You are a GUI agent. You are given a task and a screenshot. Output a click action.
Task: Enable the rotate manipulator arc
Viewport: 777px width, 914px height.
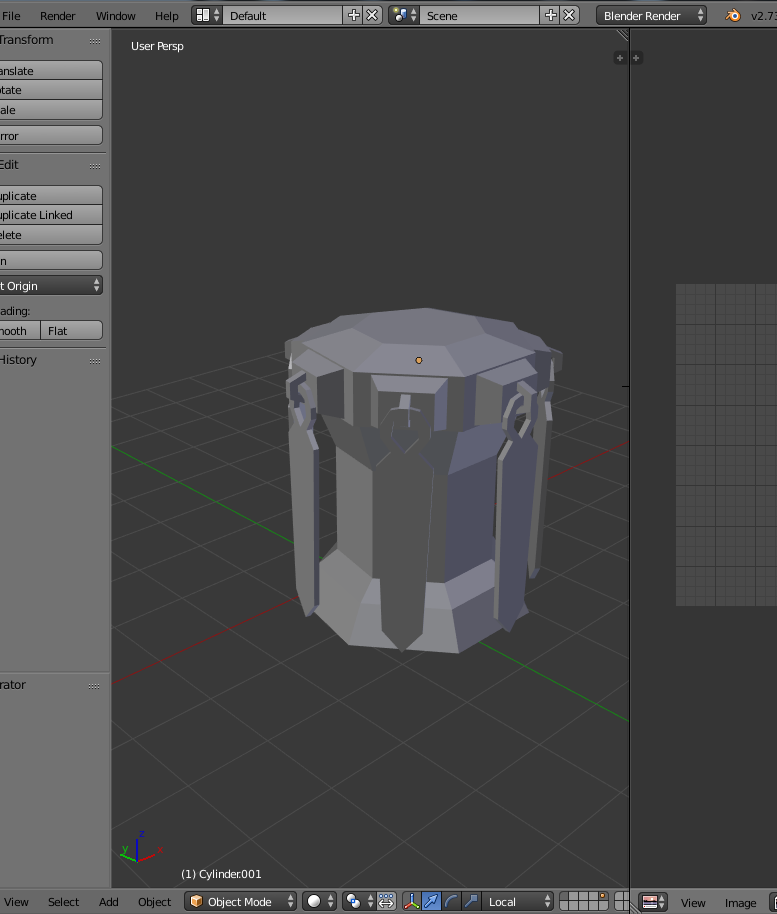pos(451,901)
